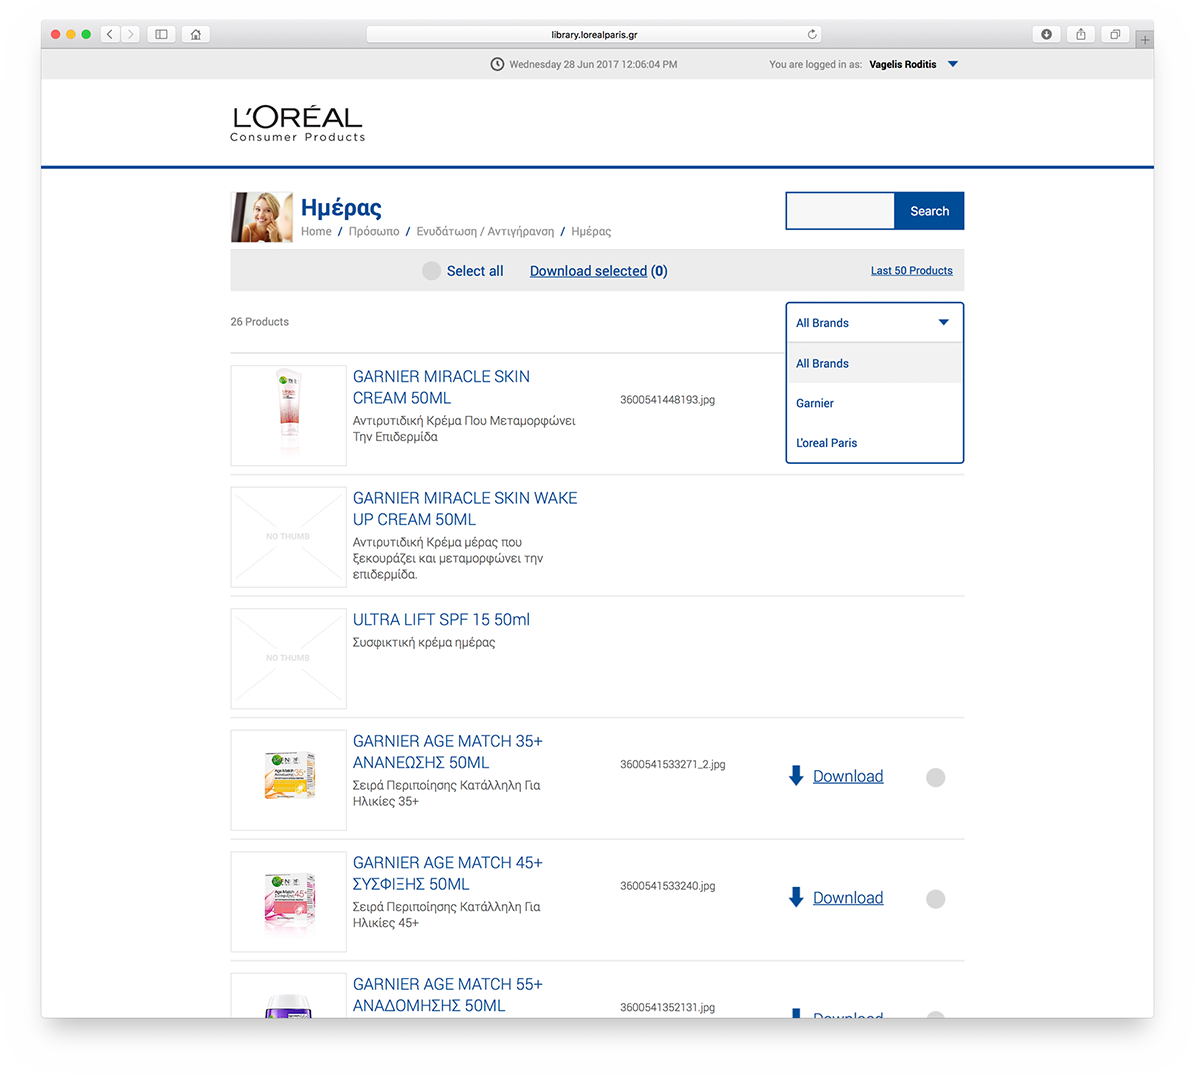Open Garnier Age Match 45+ product title
1194x1075 pixels.
[x=447, y=873]
